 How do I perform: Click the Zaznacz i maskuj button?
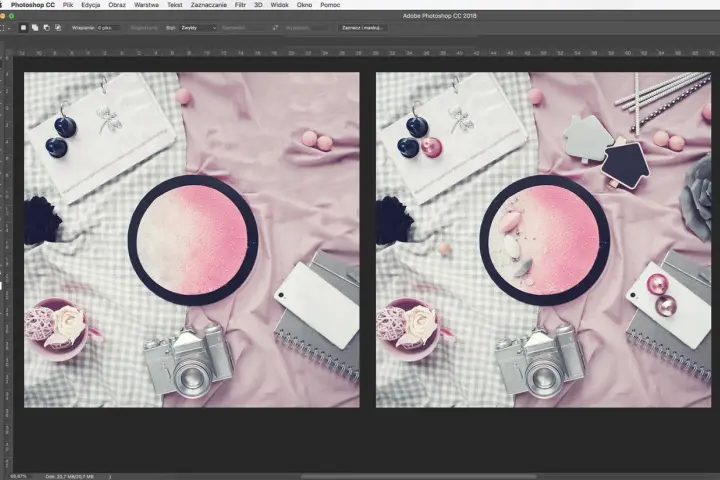(x=362, y=28)
